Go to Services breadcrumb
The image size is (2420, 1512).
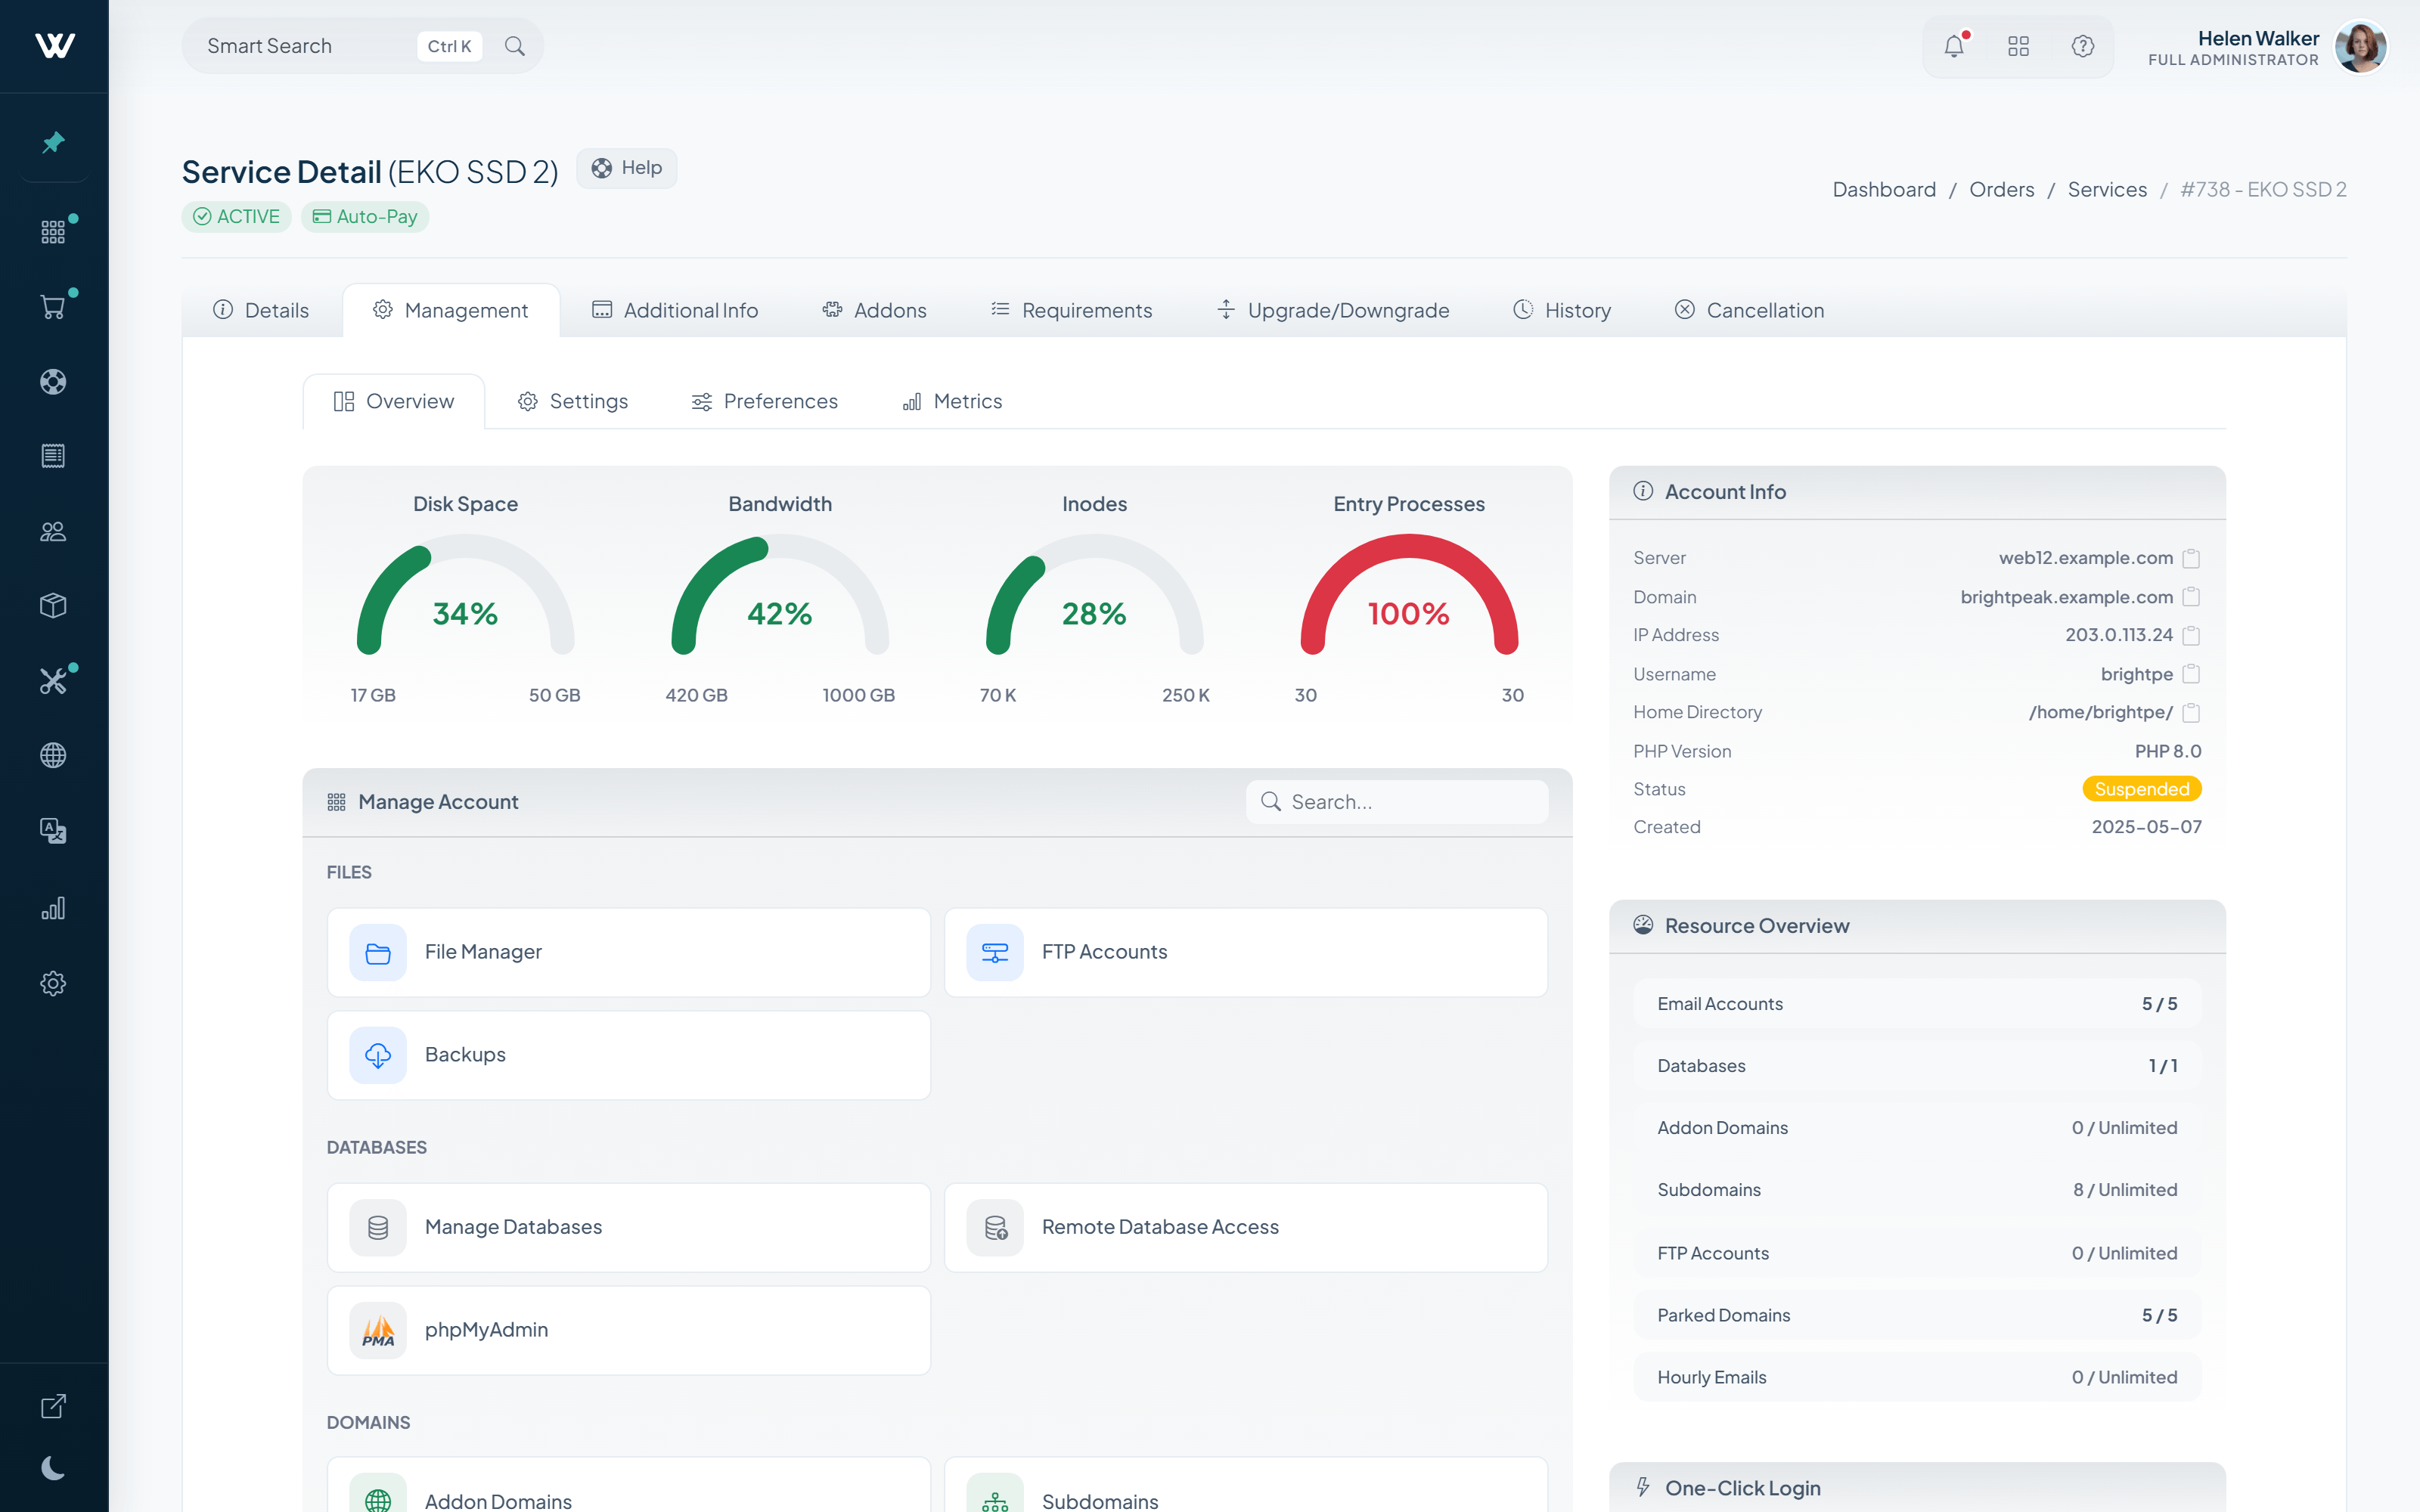2107,189
